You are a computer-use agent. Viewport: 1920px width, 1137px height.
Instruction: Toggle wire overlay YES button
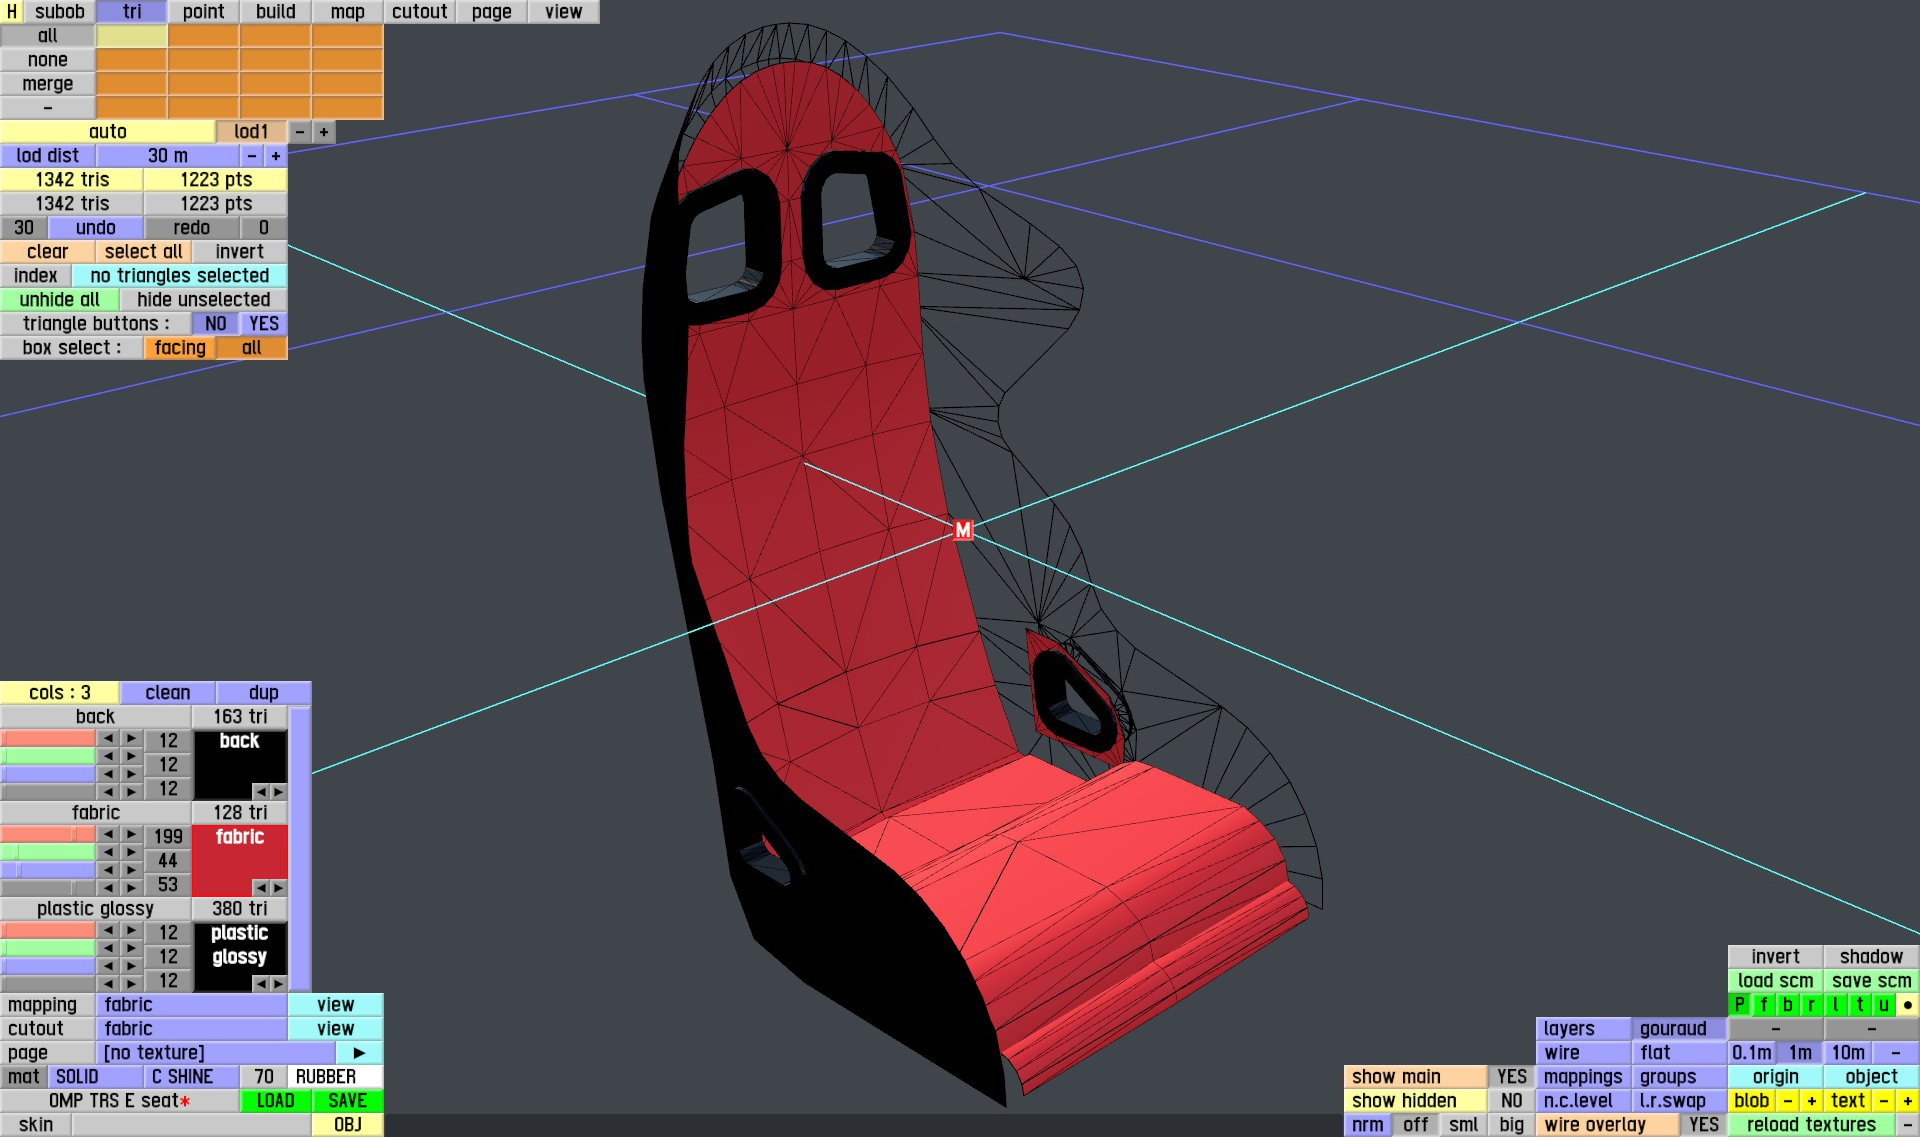click(x=1703, y=1125)
